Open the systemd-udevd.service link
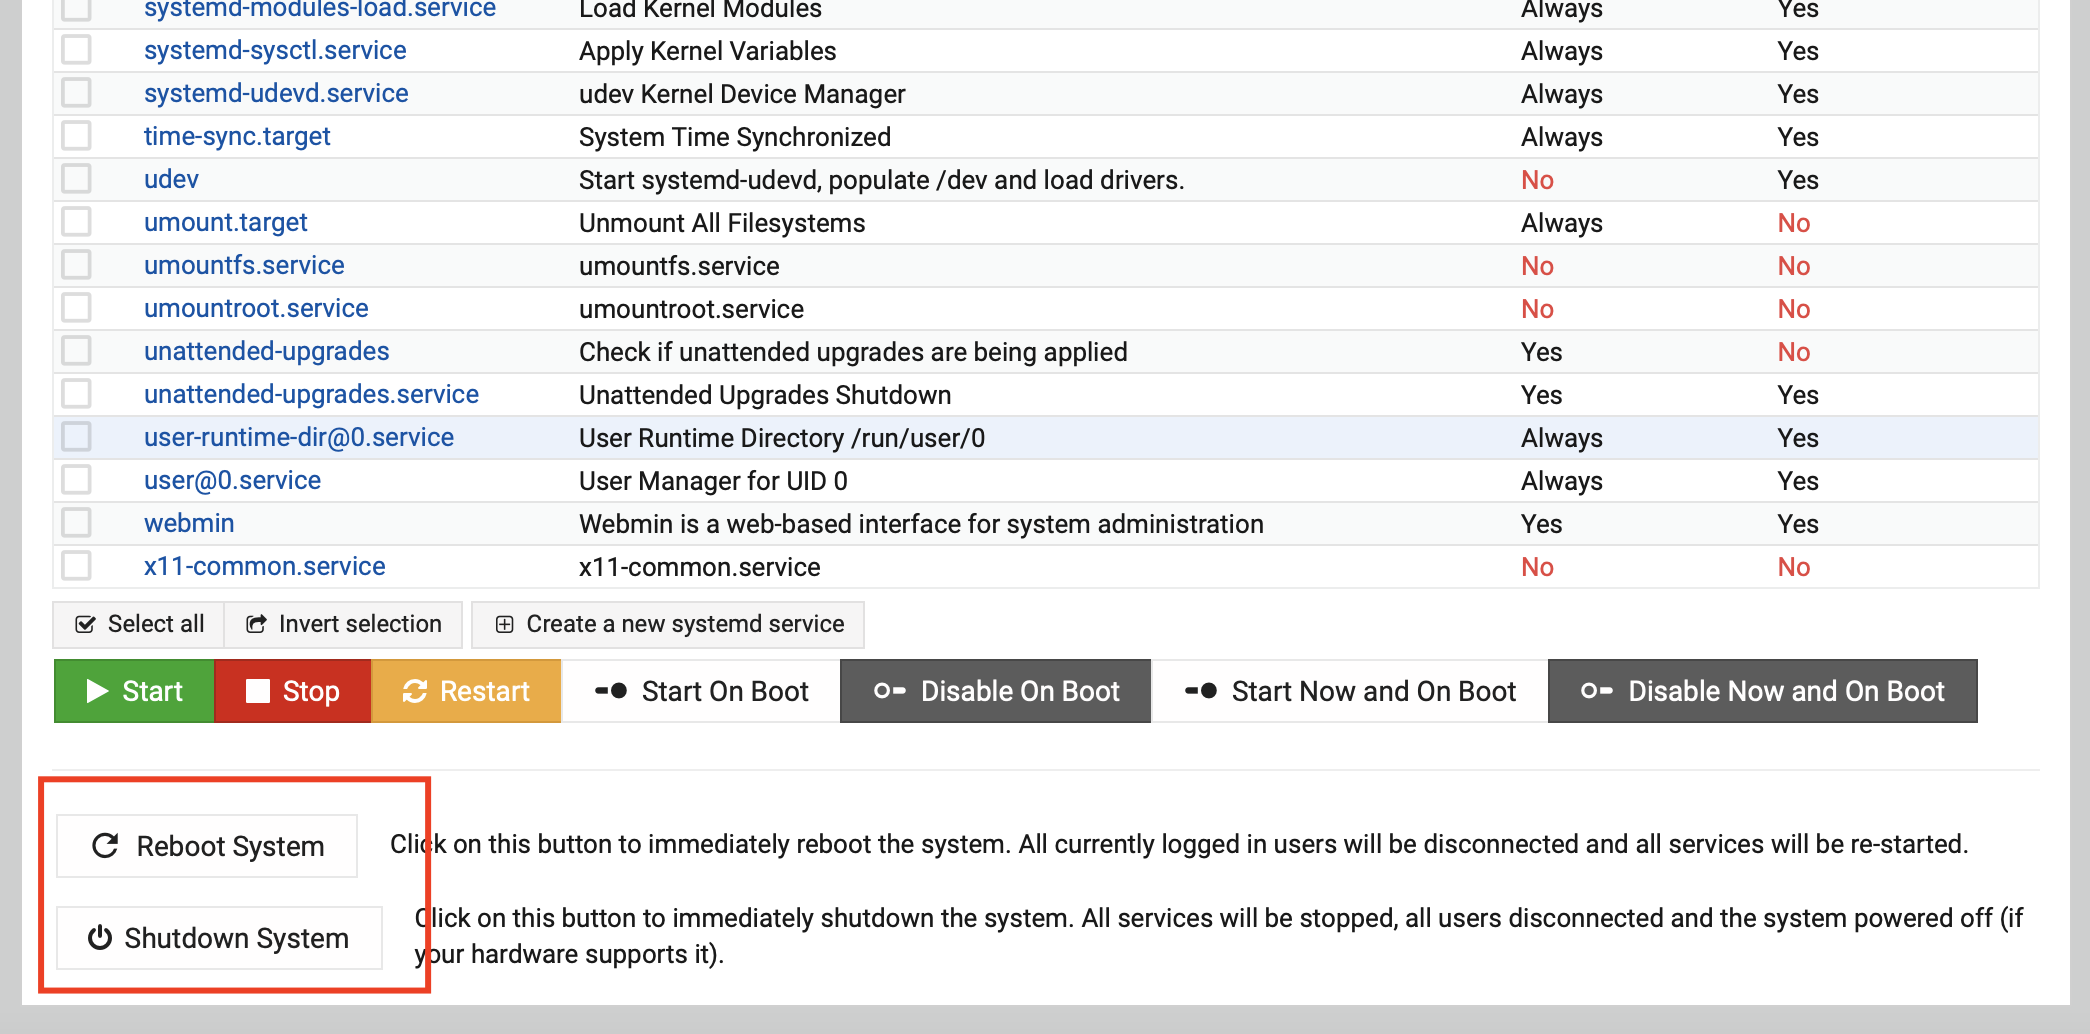The width and height of the screenshot is (2090, 1034). point(276,94)
